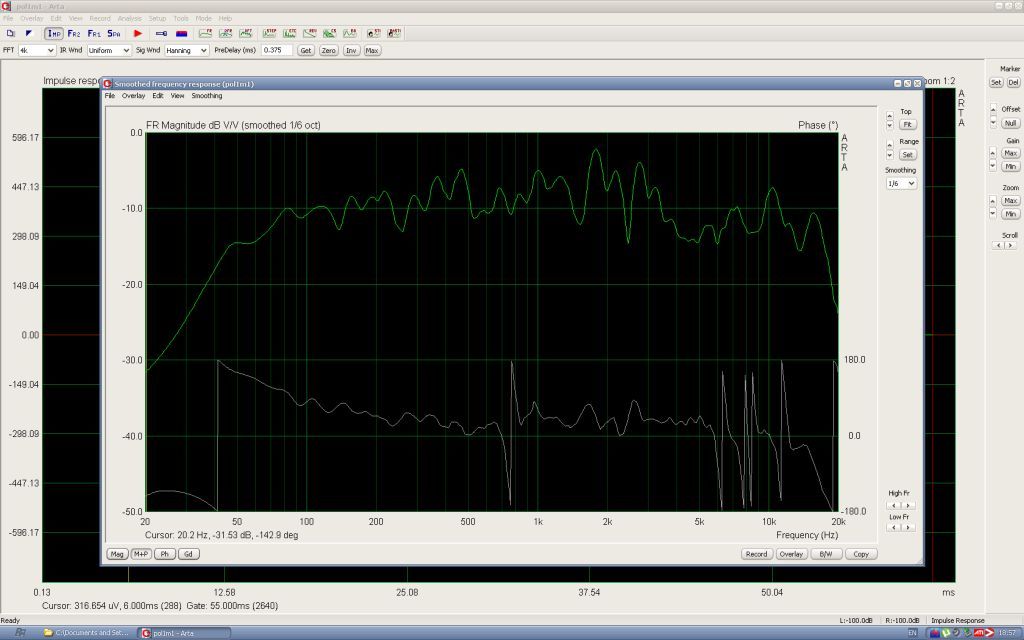Click the Fit button under Top
Image resolution: width=1024 pixels, height=640 pixels.
pos(907,125)
